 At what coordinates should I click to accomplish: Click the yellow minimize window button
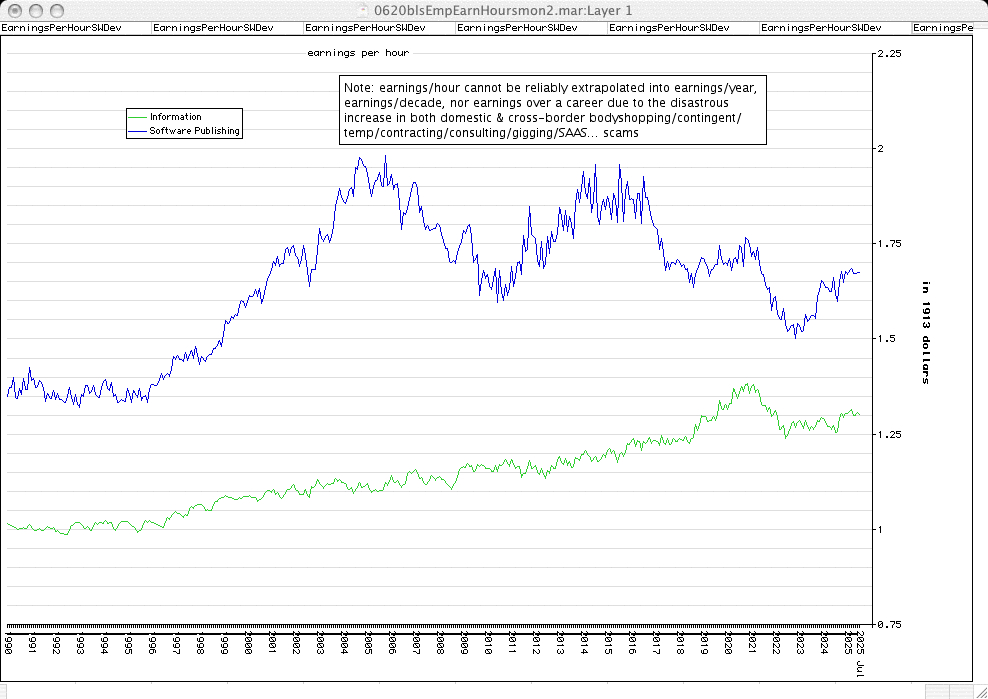(32, 9)
